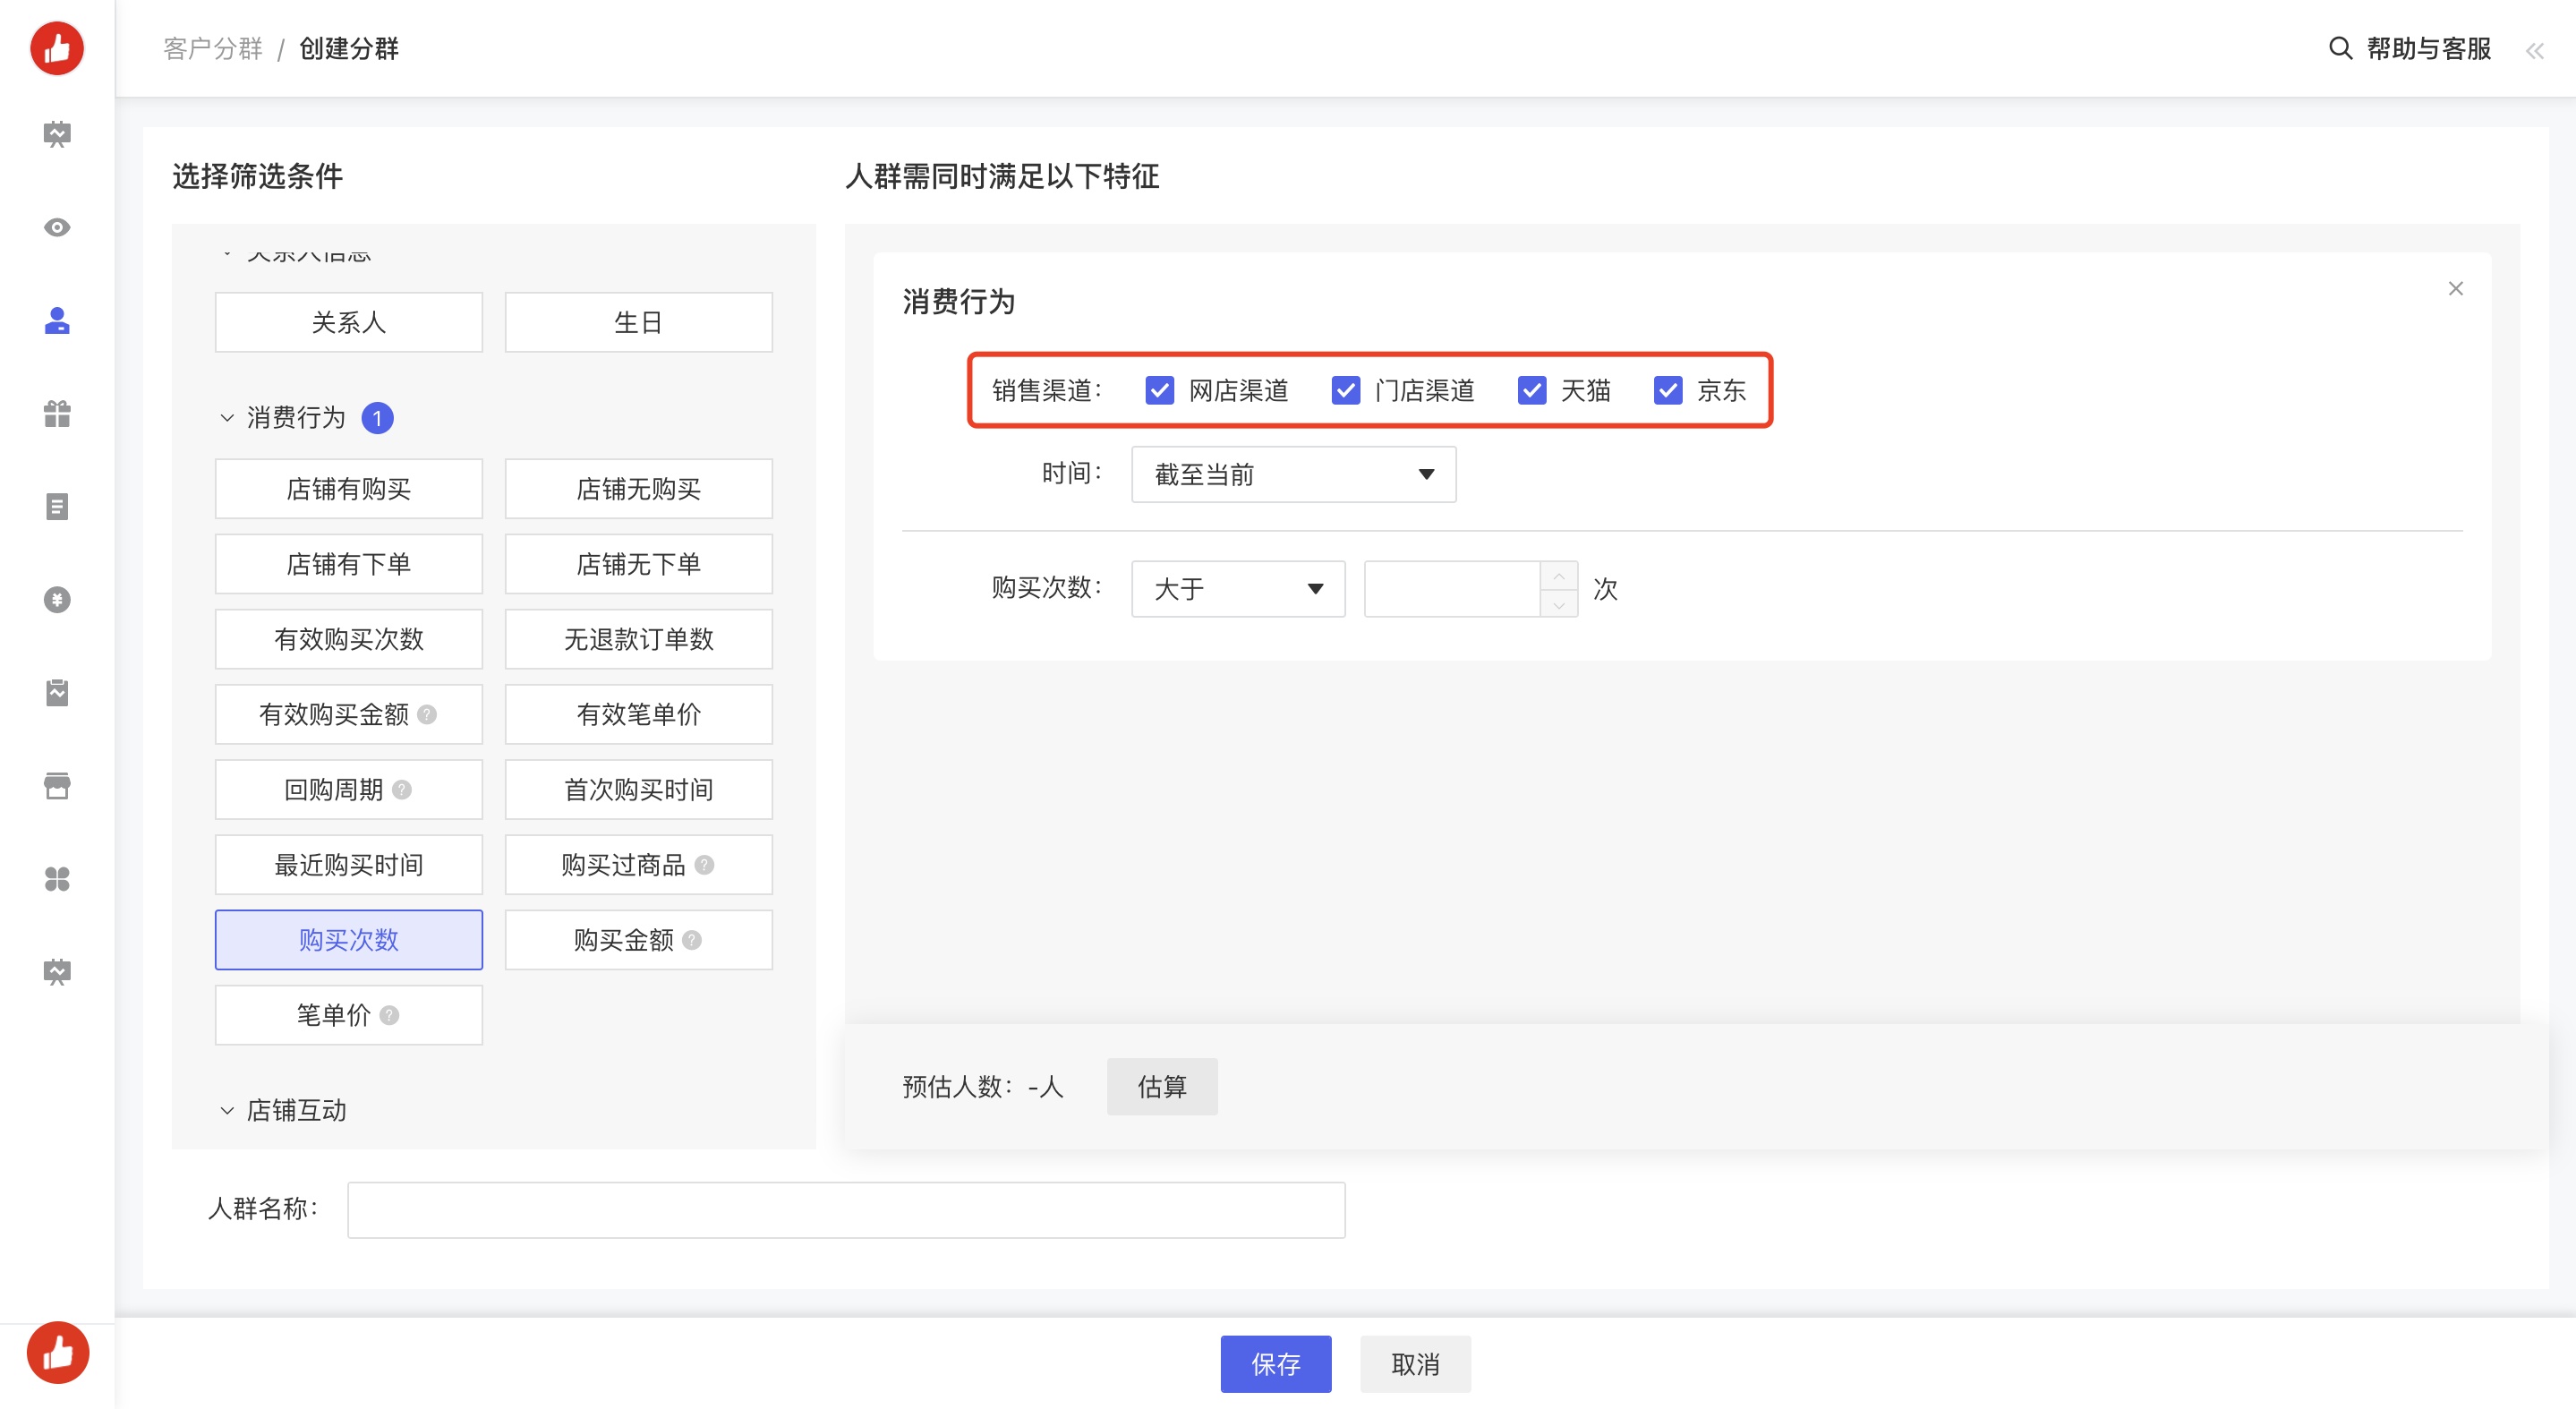Screen dimensions: 2576x1409
Task: Click the red thumbs-up logo at top
Action: [57, 48]
